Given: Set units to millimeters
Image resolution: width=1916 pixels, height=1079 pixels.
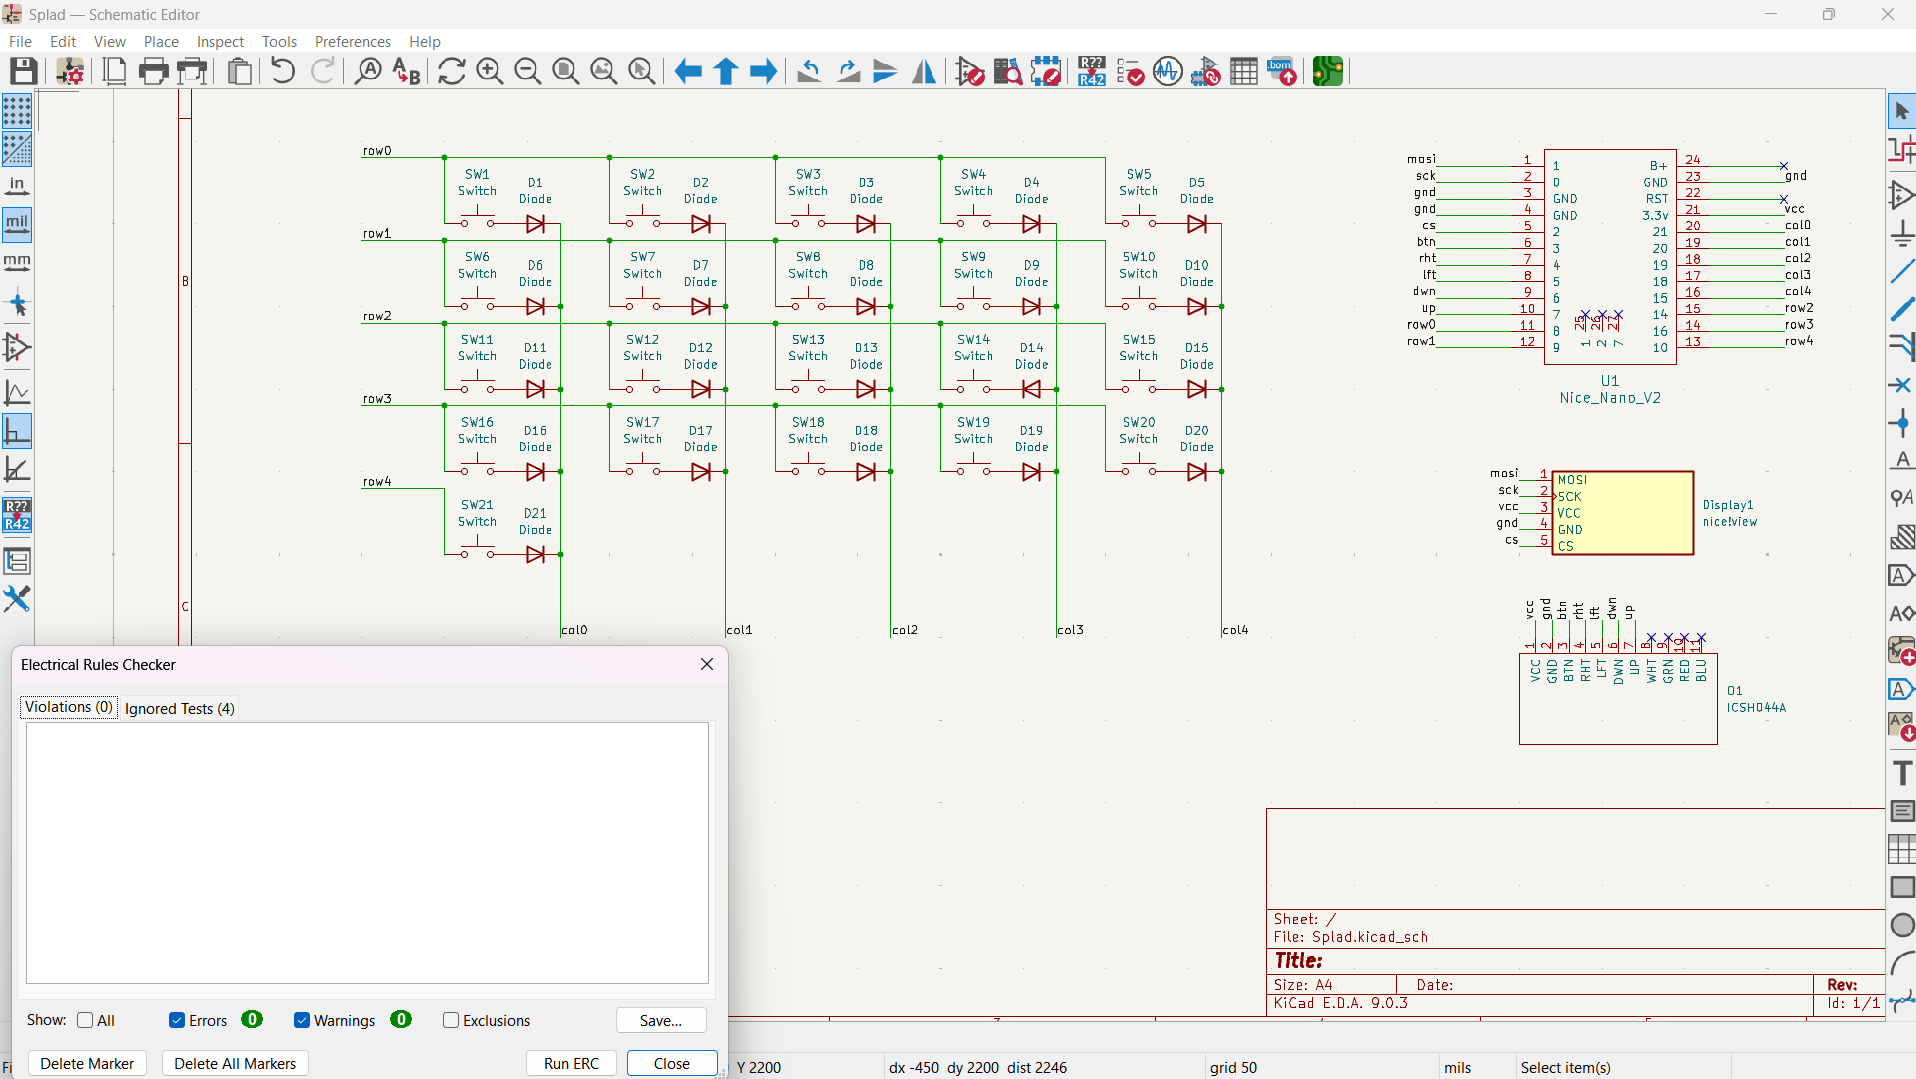Looking at the screenshot, I should point(16,262).
